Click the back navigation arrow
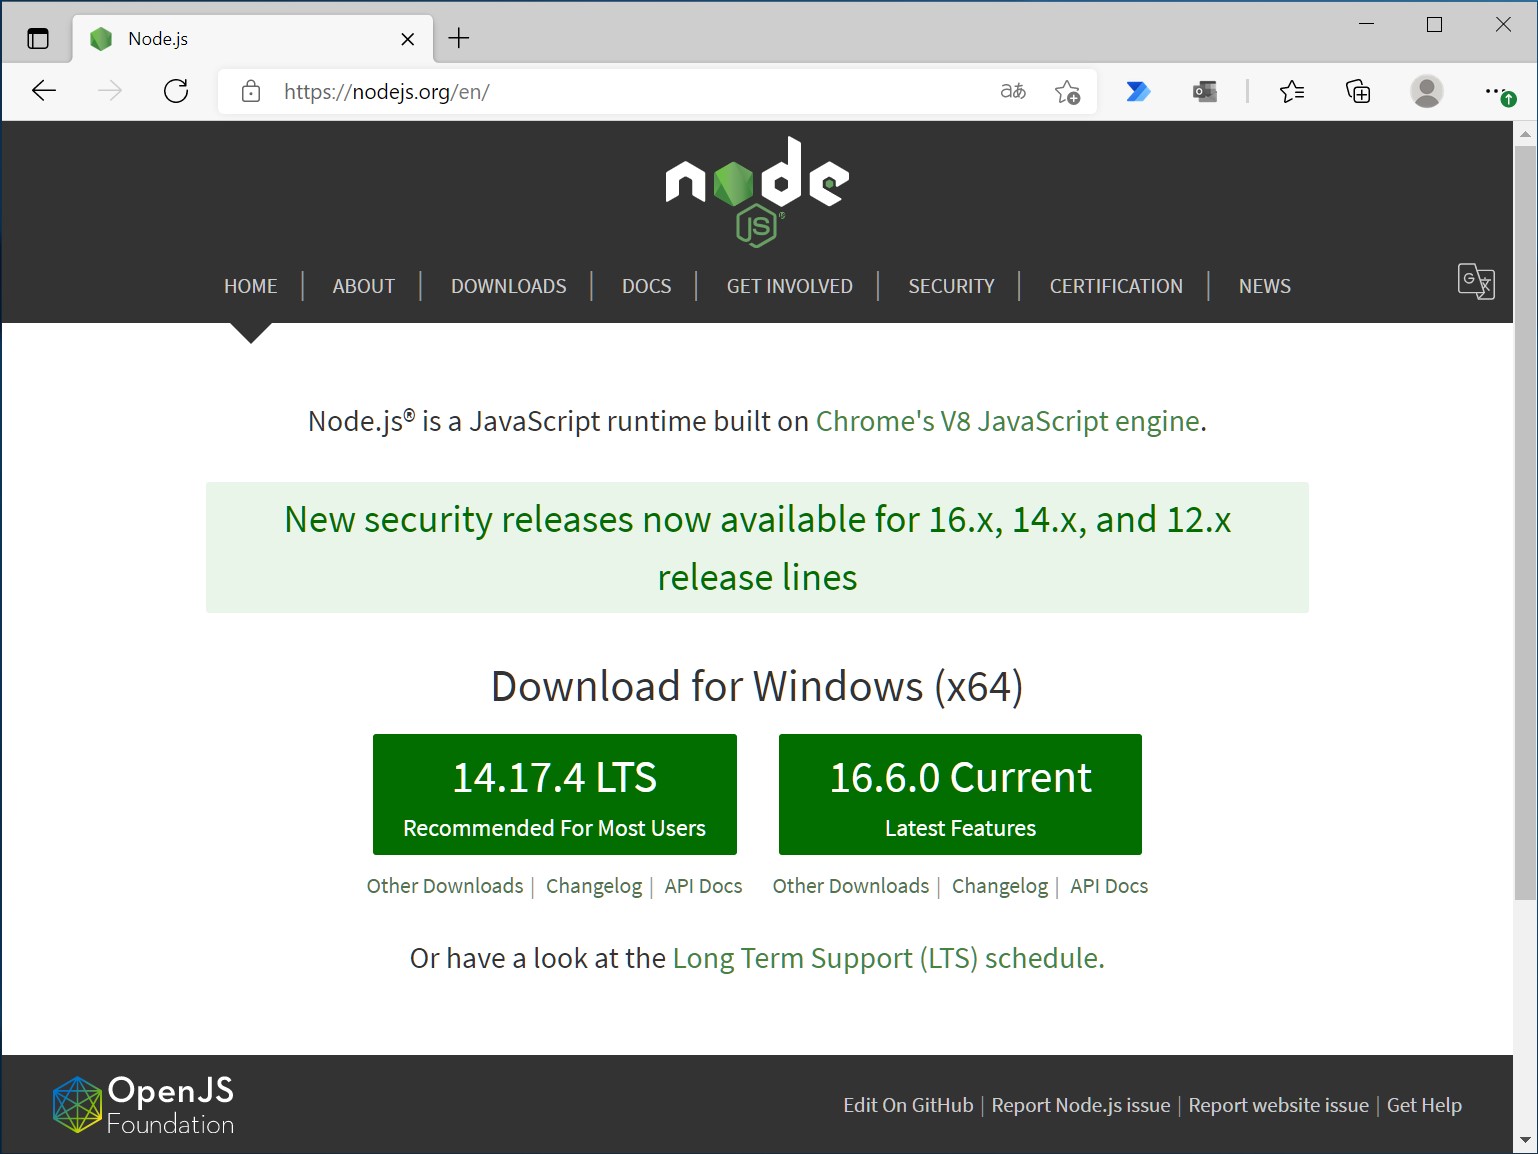 tap(44, 91)
